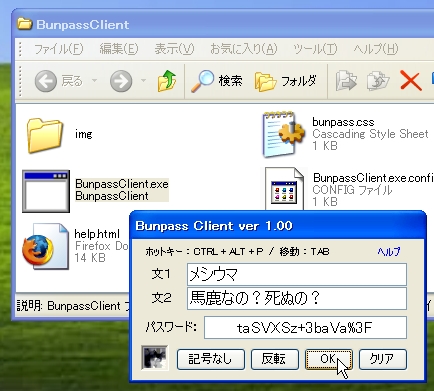Click the green forward arrow icon

click(x=121, y=81)
